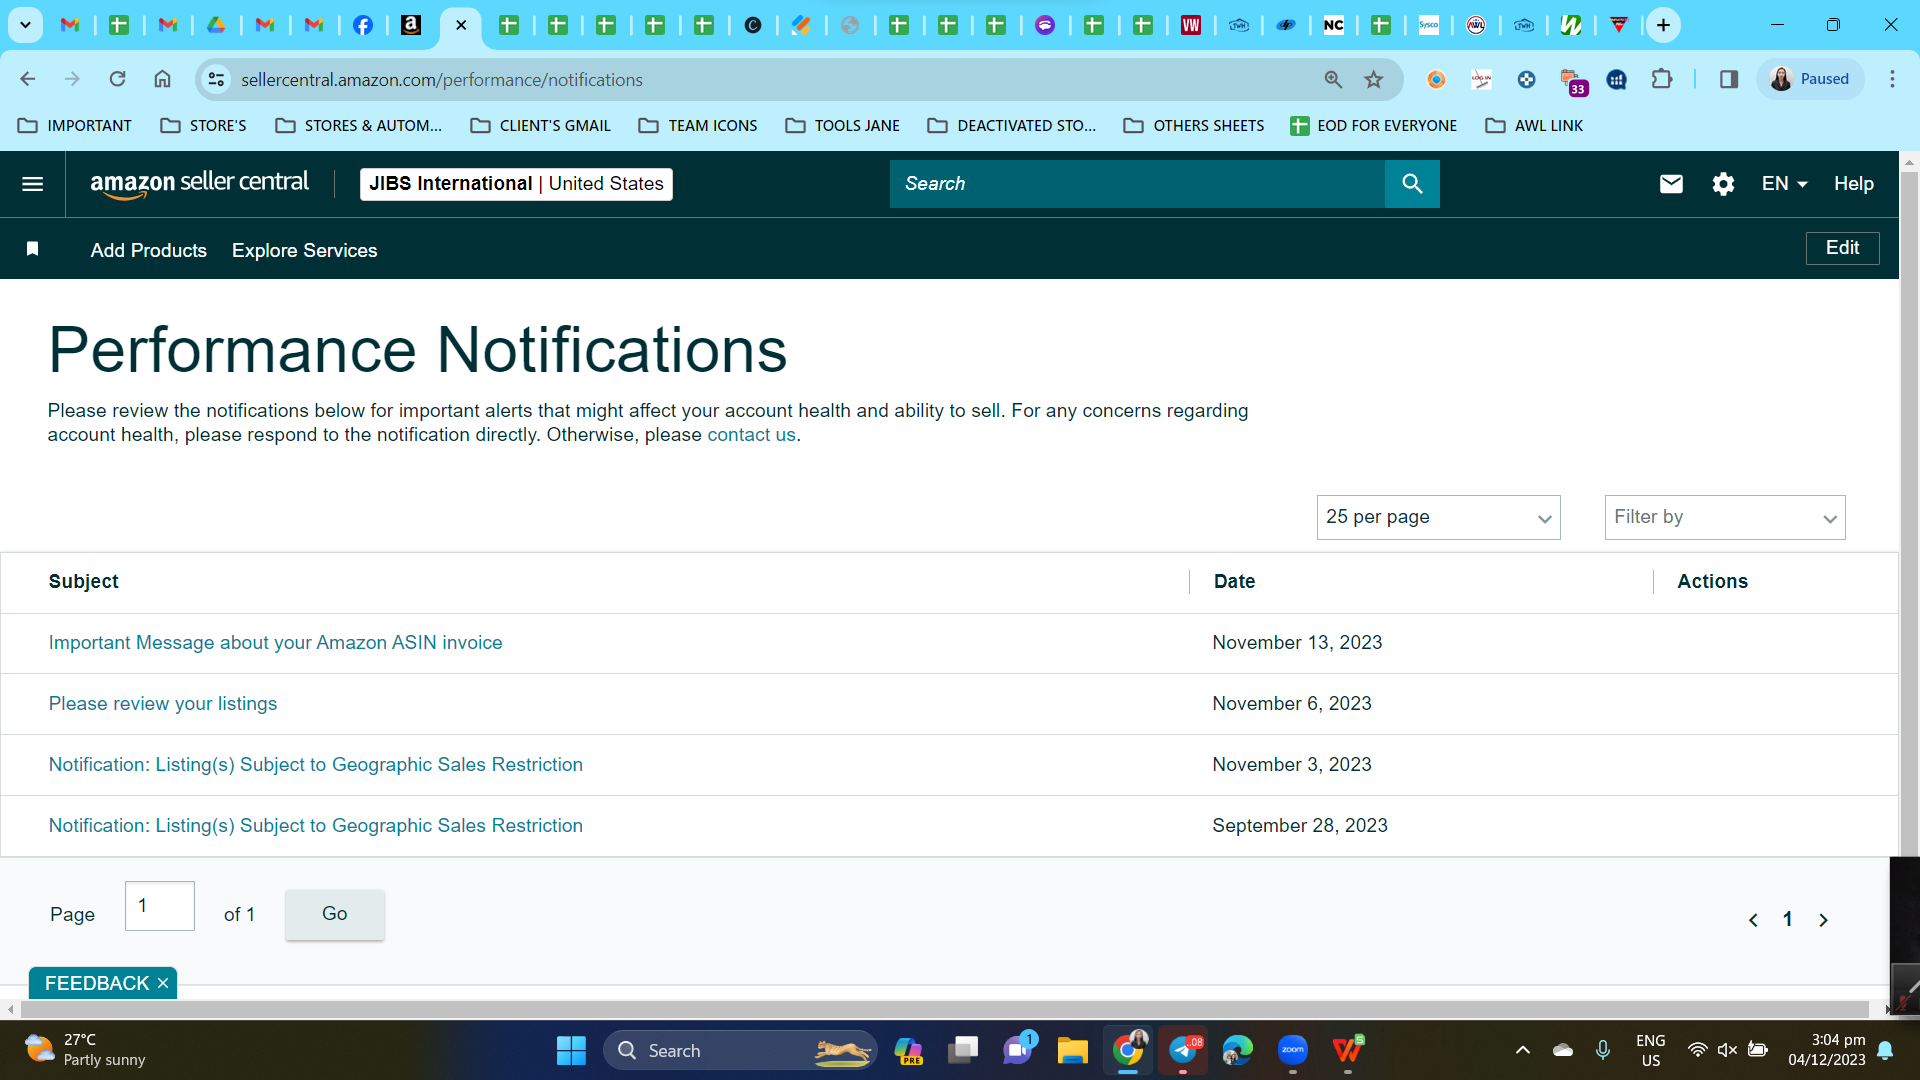
Task: Click the Edit button in the navigation bar
Action: pyautogui.click(x=1842, y=248)
